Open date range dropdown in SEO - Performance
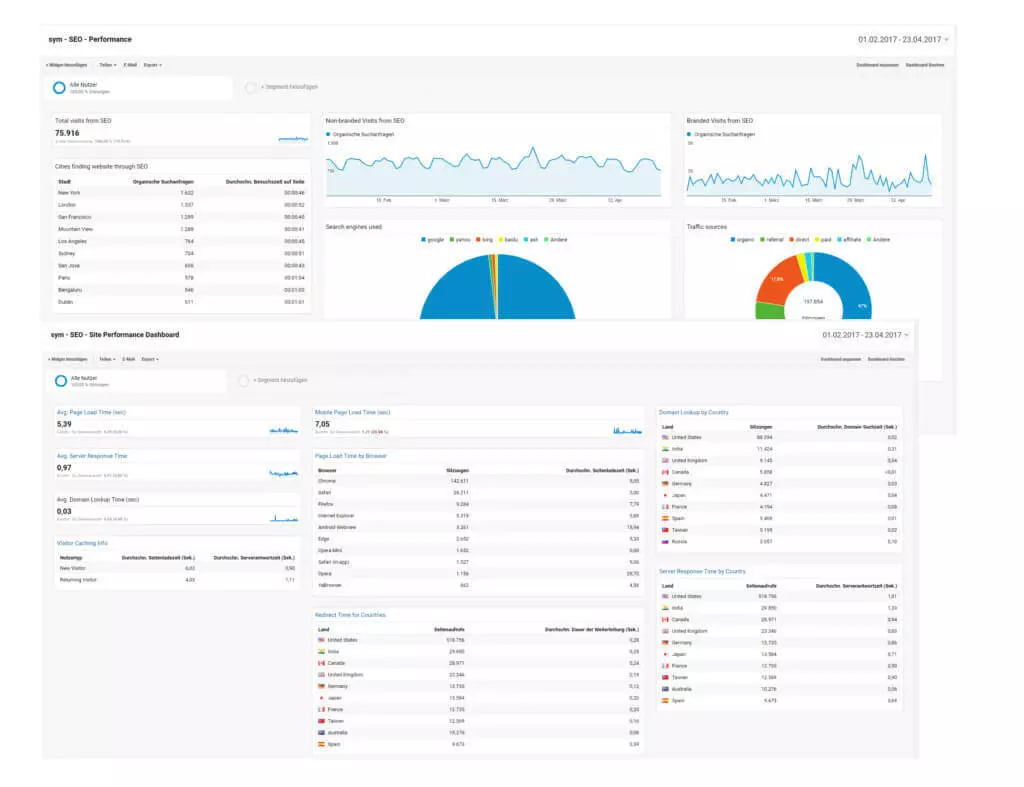The image size is (1024, 787). [x=903, y=40]
